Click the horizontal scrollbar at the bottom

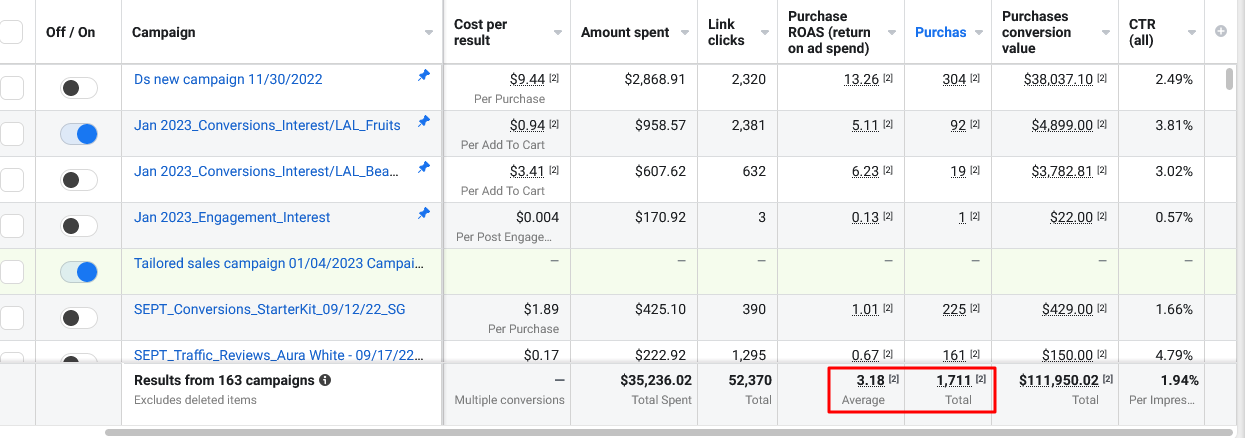click(600, 433)
